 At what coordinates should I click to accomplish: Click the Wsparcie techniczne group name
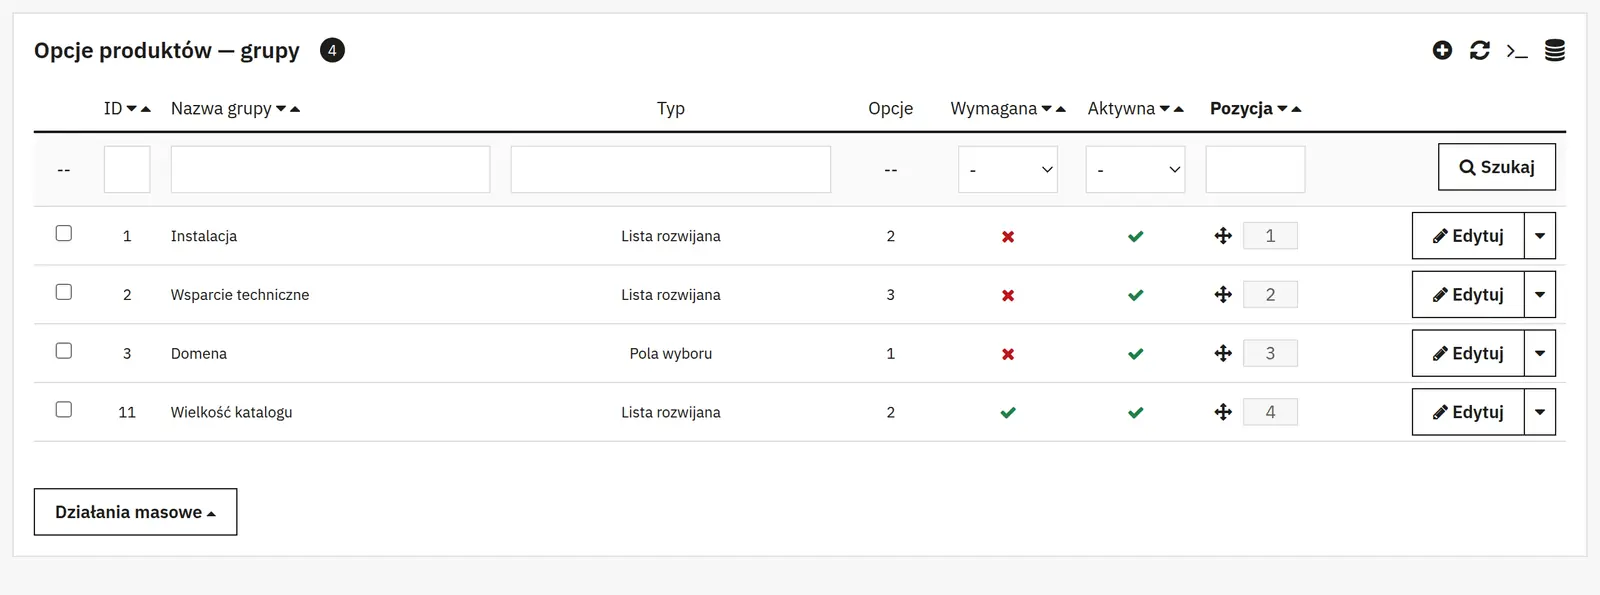coord(240,295)
